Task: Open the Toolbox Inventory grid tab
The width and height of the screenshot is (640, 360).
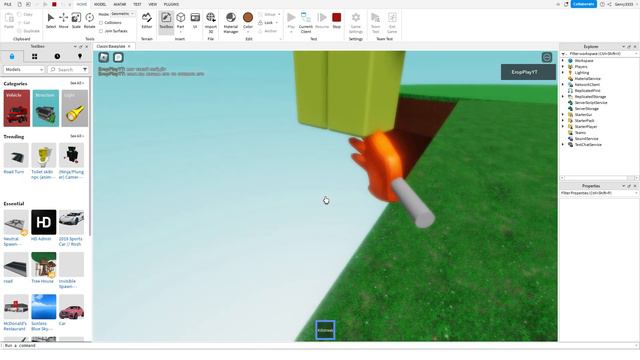Action: tap(34, 56)
